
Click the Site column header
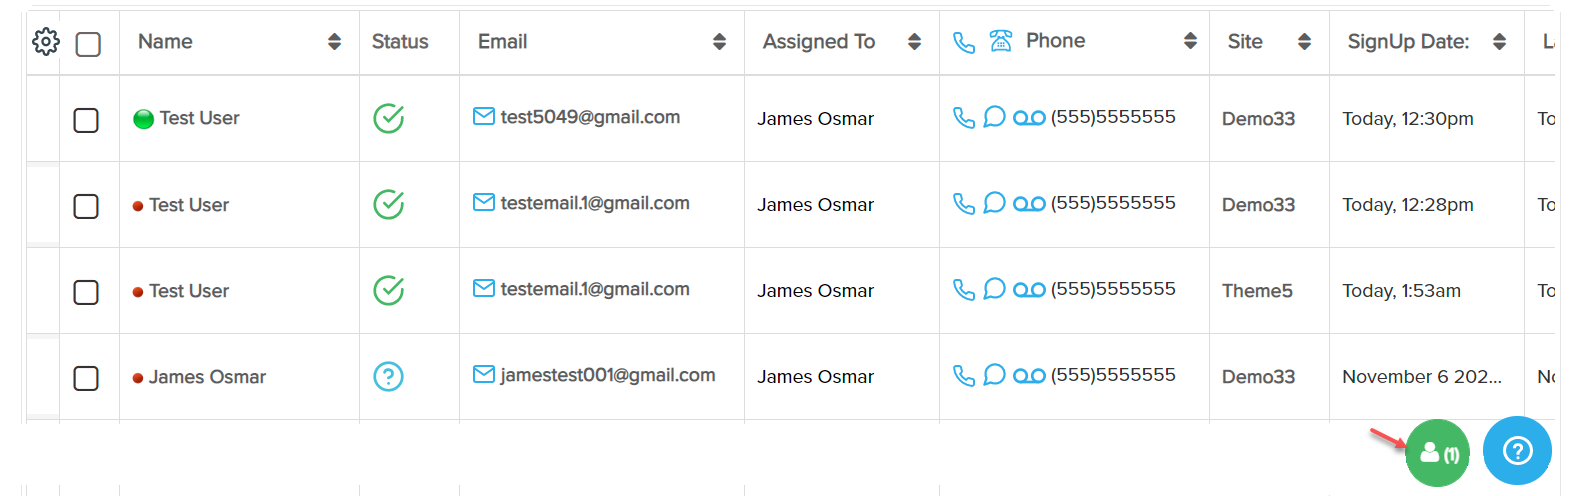[1245, 42]
